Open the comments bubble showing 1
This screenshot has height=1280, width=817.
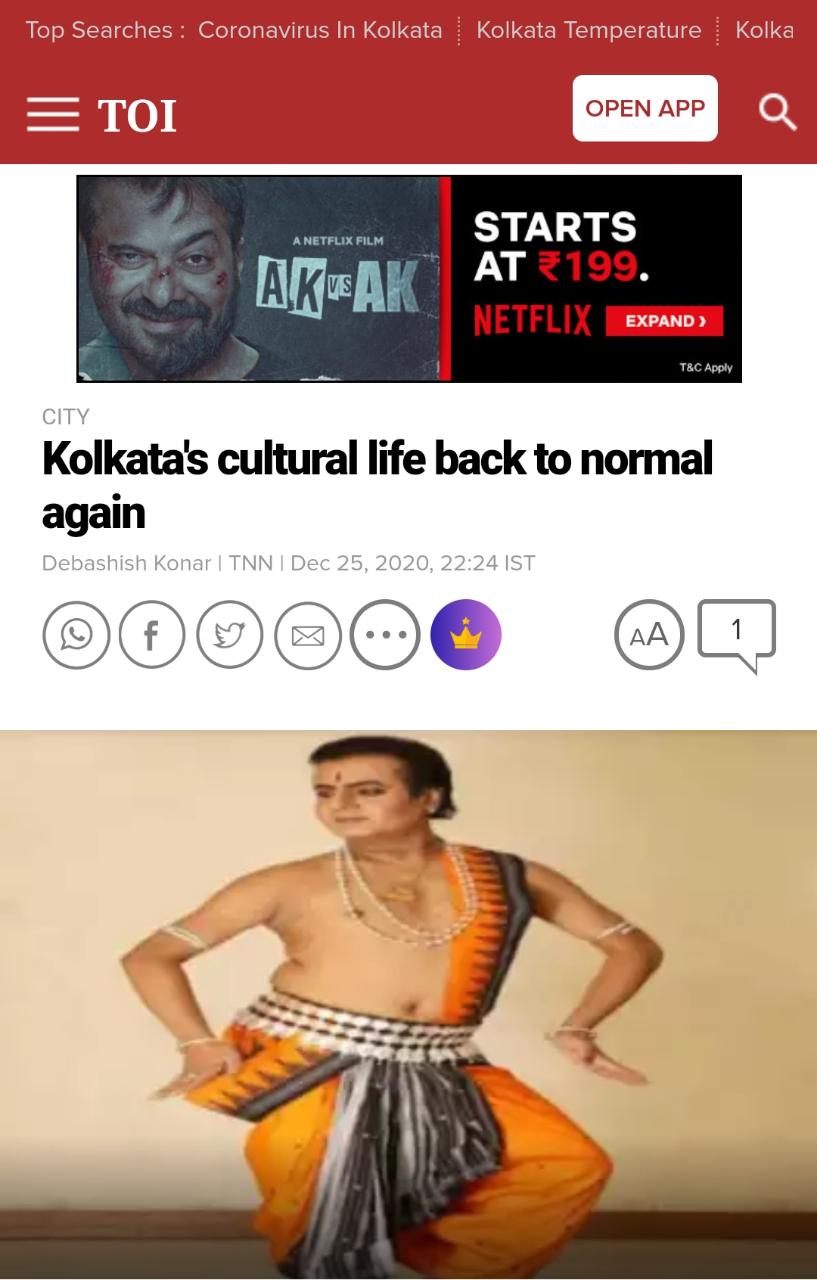click(x=737, y=635)
